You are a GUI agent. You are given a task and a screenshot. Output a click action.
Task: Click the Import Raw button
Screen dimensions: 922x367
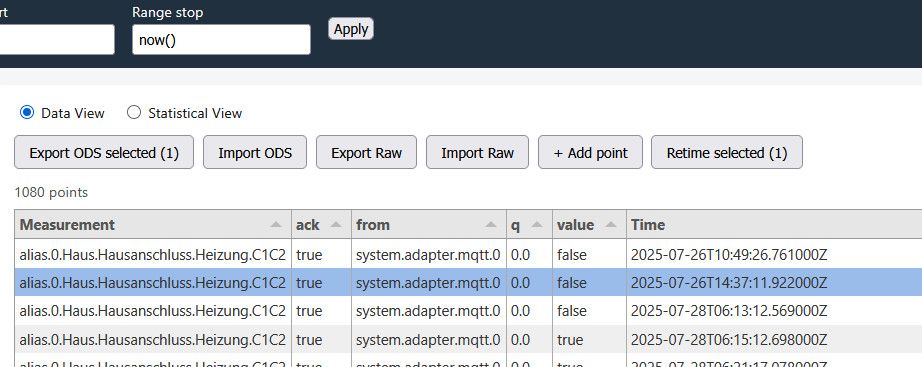(x=477, y=152)
